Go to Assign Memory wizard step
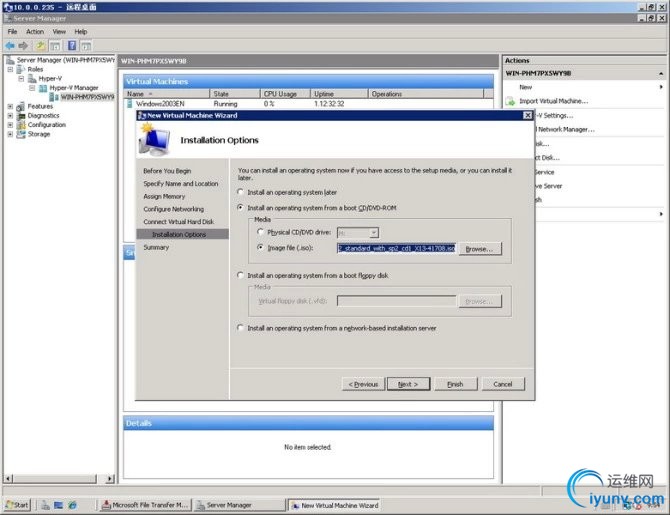The image size is (670, 515). click(164, 197)
